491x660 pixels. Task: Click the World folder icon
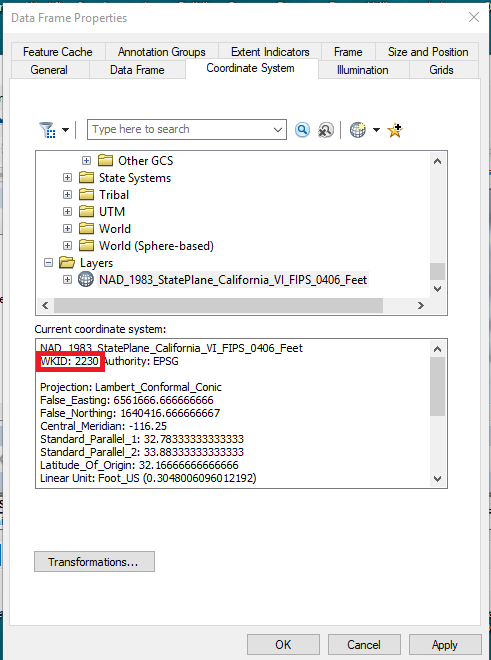[86, 229]
